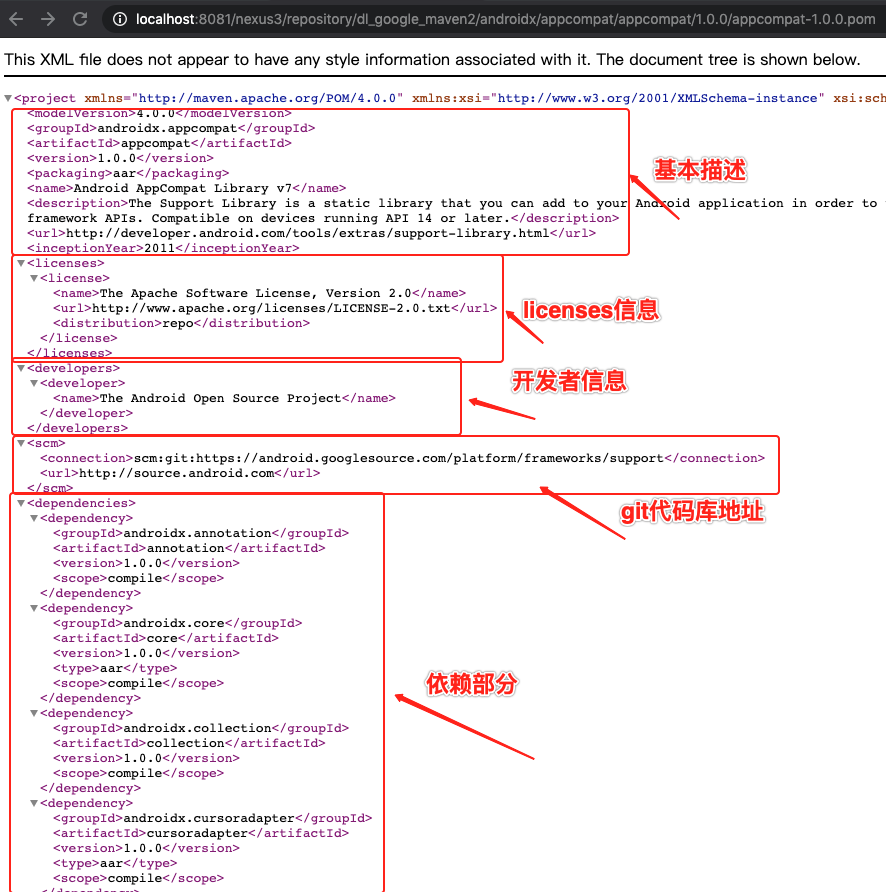Click the opening project root element tag
The height and width of the screenshot is (892, 886).
click(x=45, y=98)
